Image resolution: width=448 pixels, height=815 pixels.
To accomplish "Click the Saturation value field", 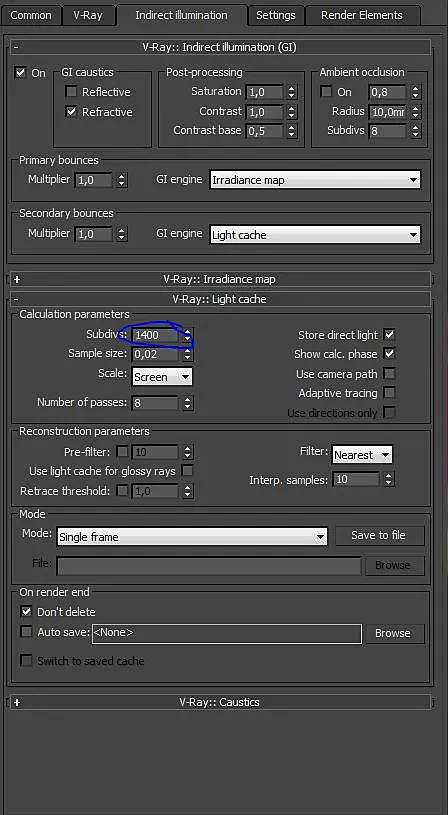I will point(265,92).
